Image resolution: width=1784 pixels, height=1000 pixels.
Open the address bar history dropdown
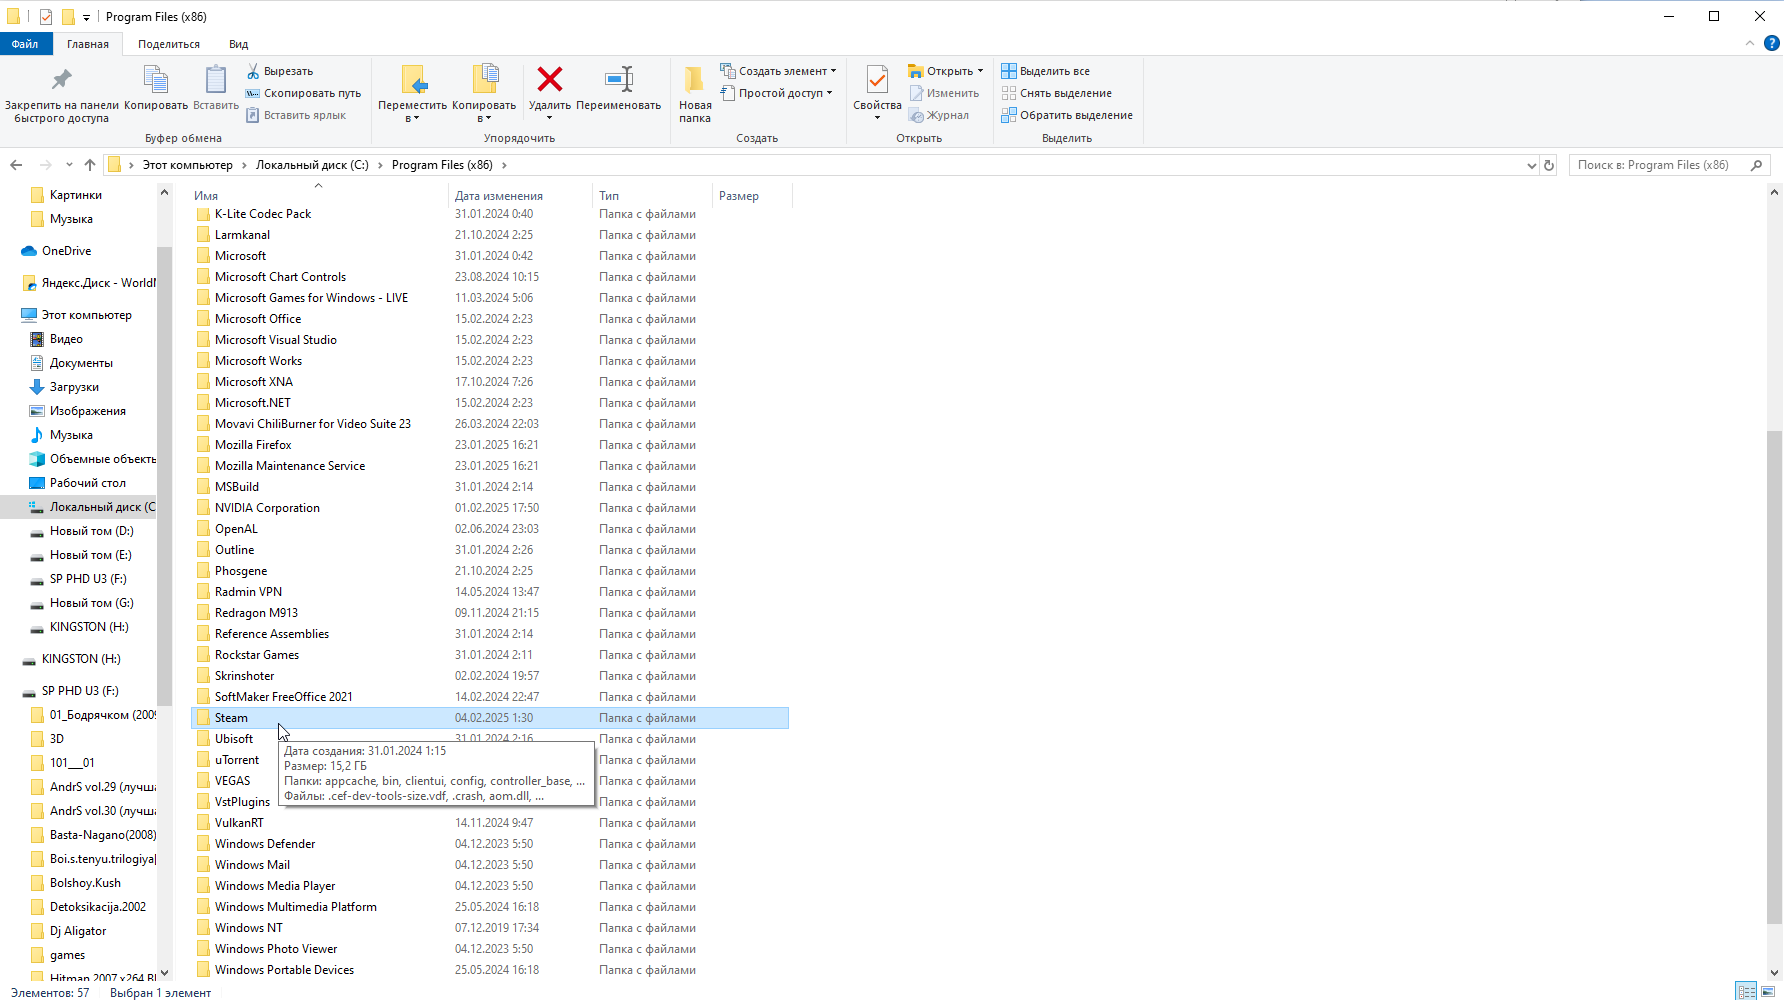click(1531, 165)
